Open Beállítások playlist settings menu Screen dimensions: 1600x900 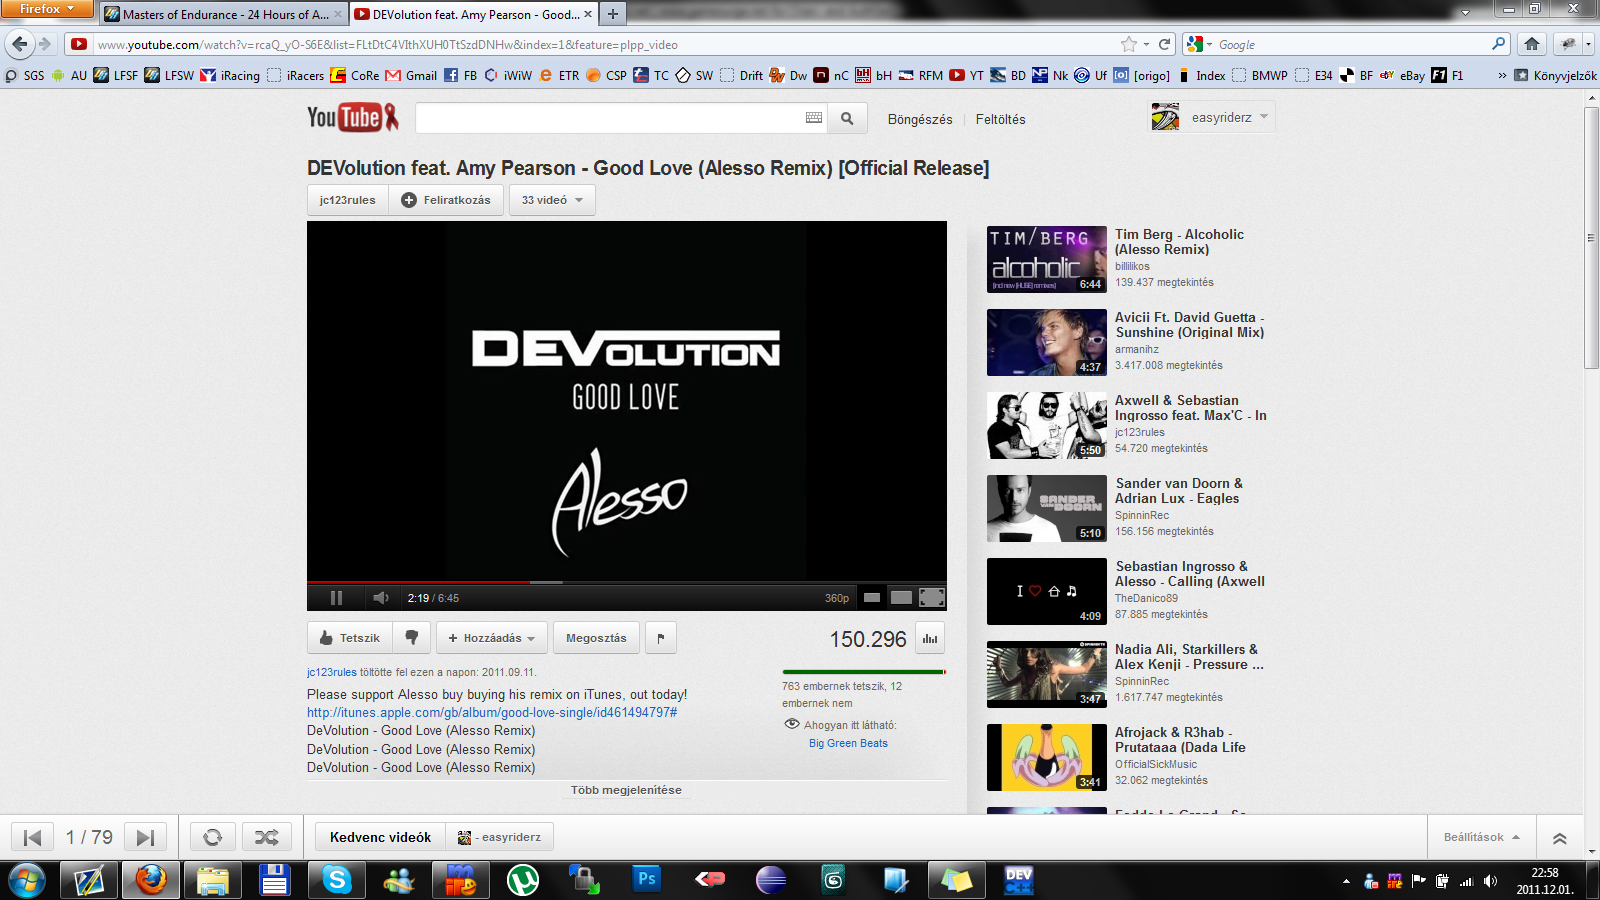1481,837
